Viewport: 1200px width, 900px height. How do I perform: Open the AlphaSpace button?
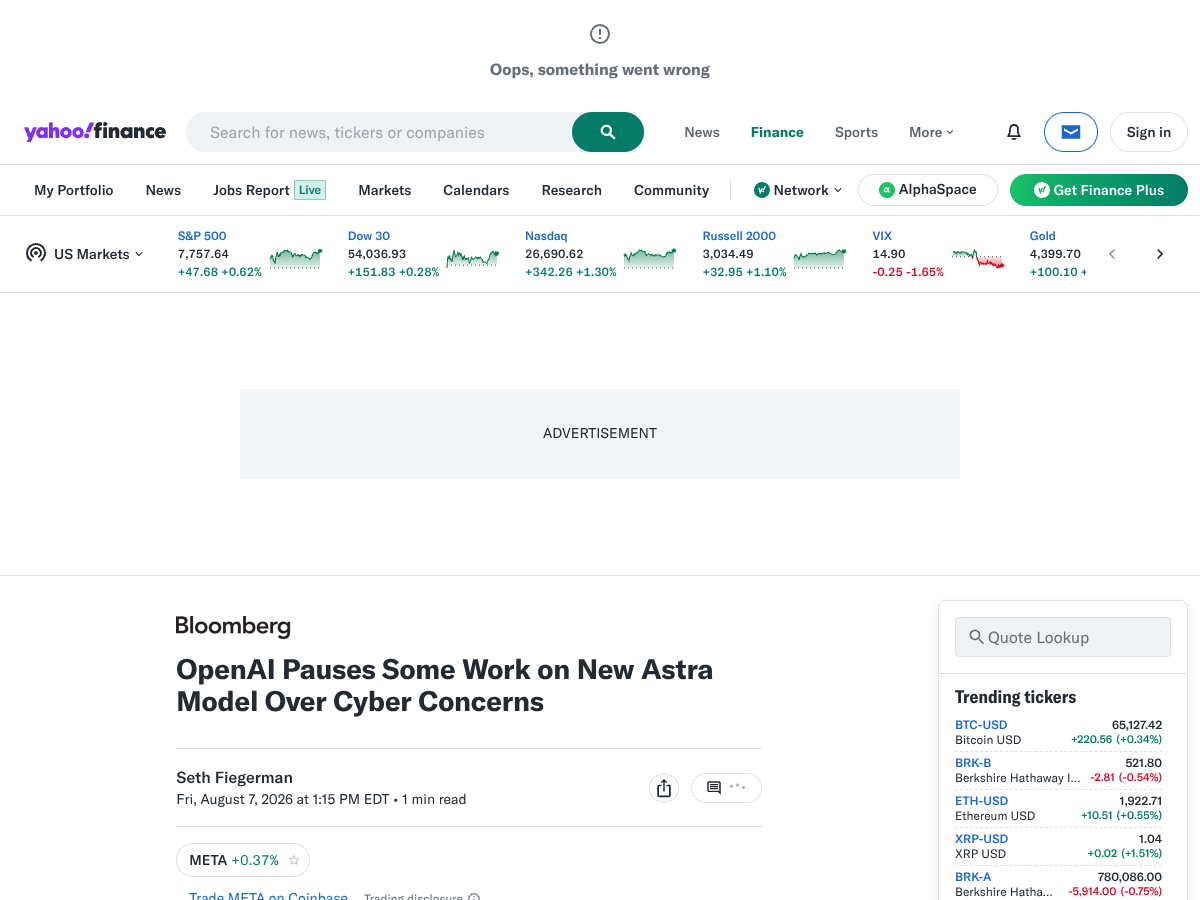(x=928, y=190)
